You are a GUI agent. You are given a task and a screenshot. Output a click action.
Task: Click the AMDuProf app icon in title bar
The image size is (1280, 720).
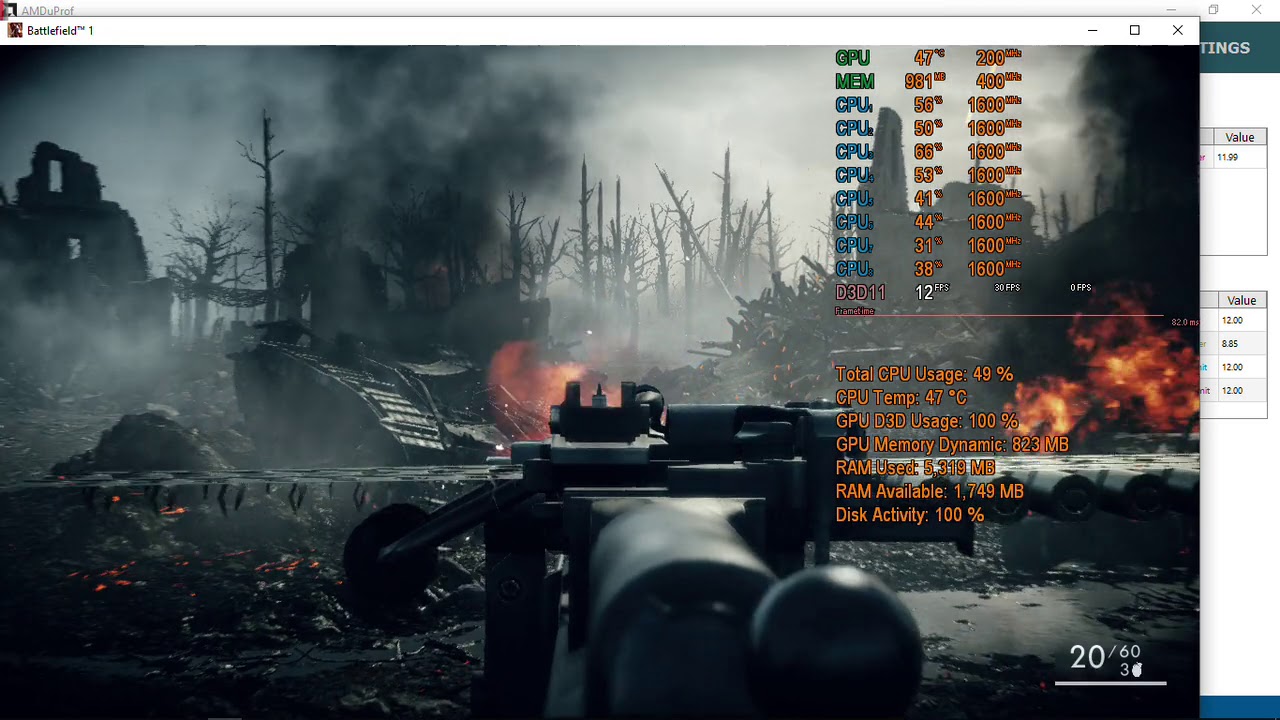10,10
